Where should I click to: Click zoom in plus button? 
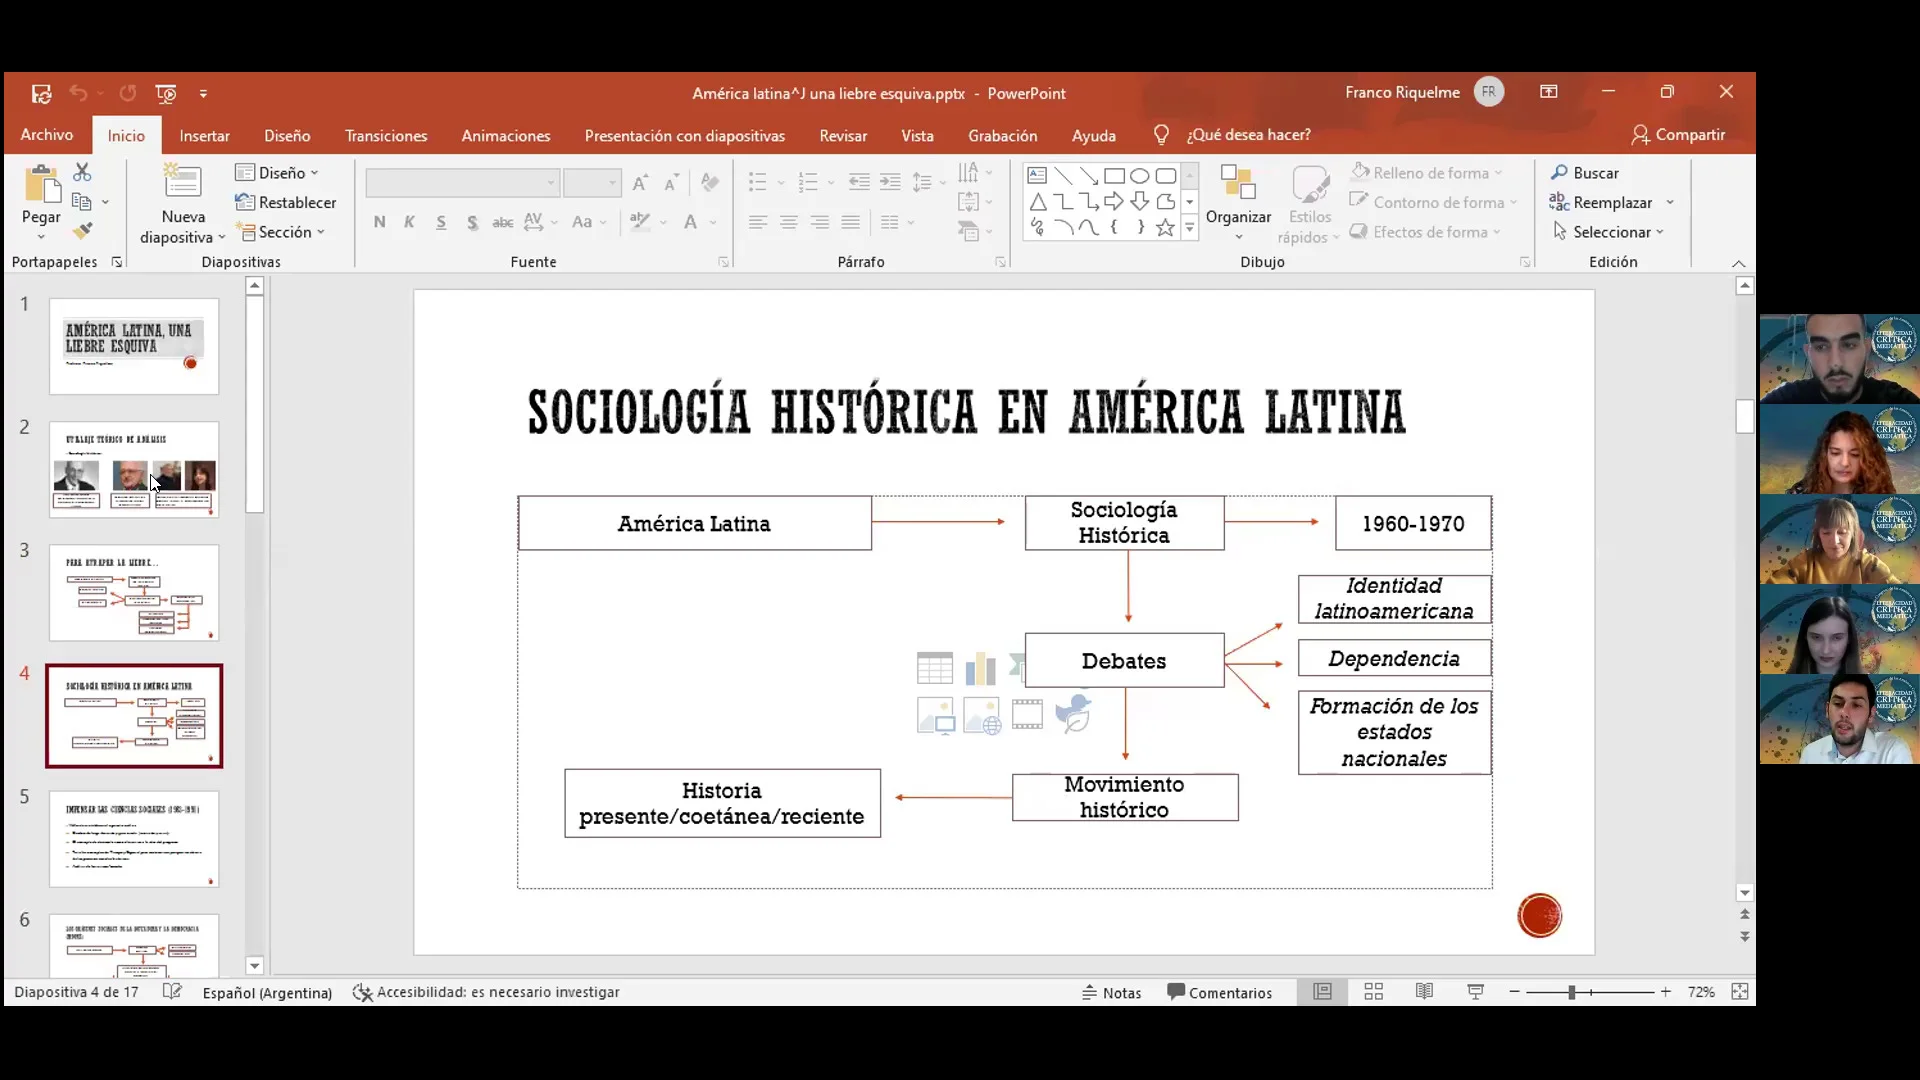coord(1666,992)
